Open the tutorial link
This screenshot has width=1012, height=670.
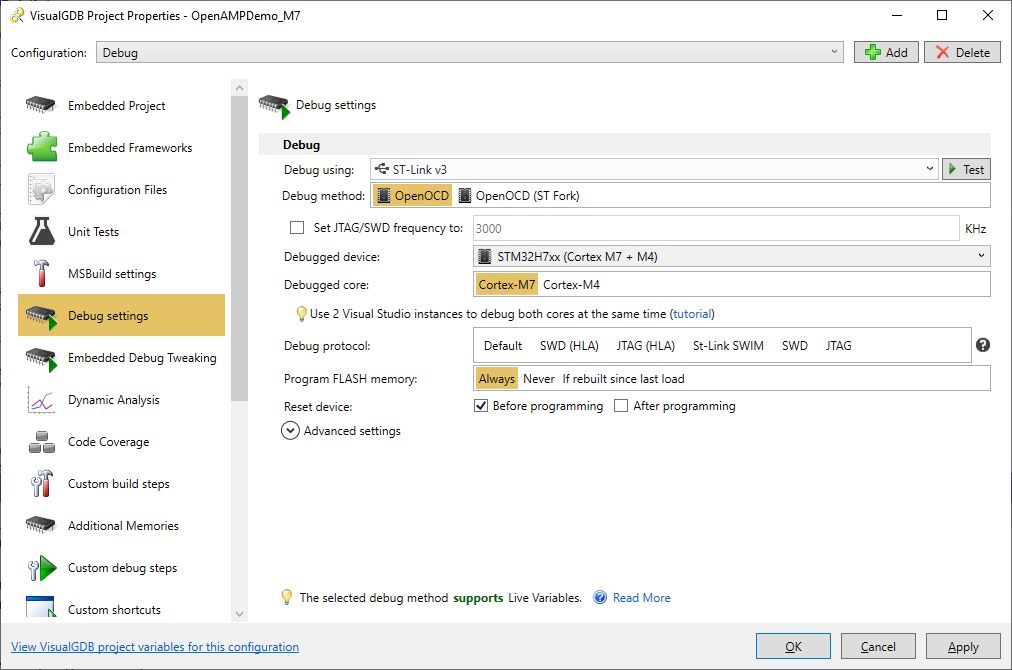(692, 314)
